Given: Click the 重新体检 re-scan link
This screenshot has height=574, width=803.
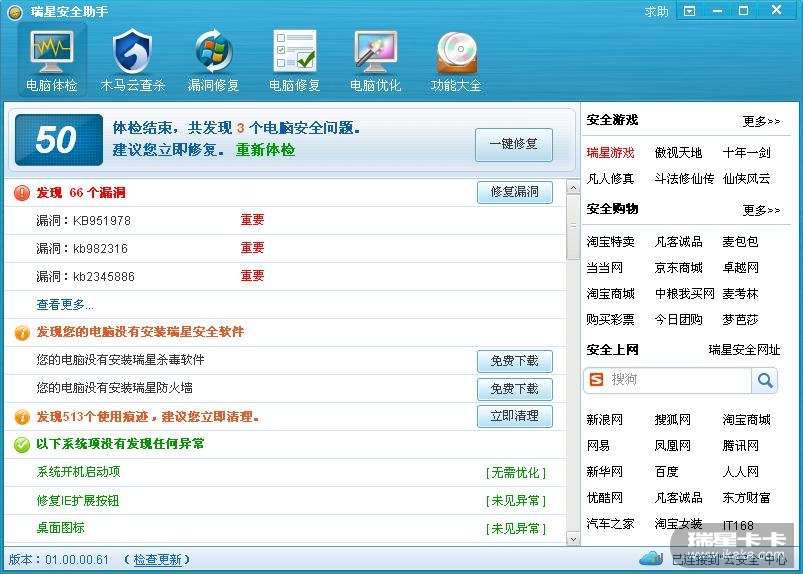Looking at the screenshot, I should tap(265, 150).
